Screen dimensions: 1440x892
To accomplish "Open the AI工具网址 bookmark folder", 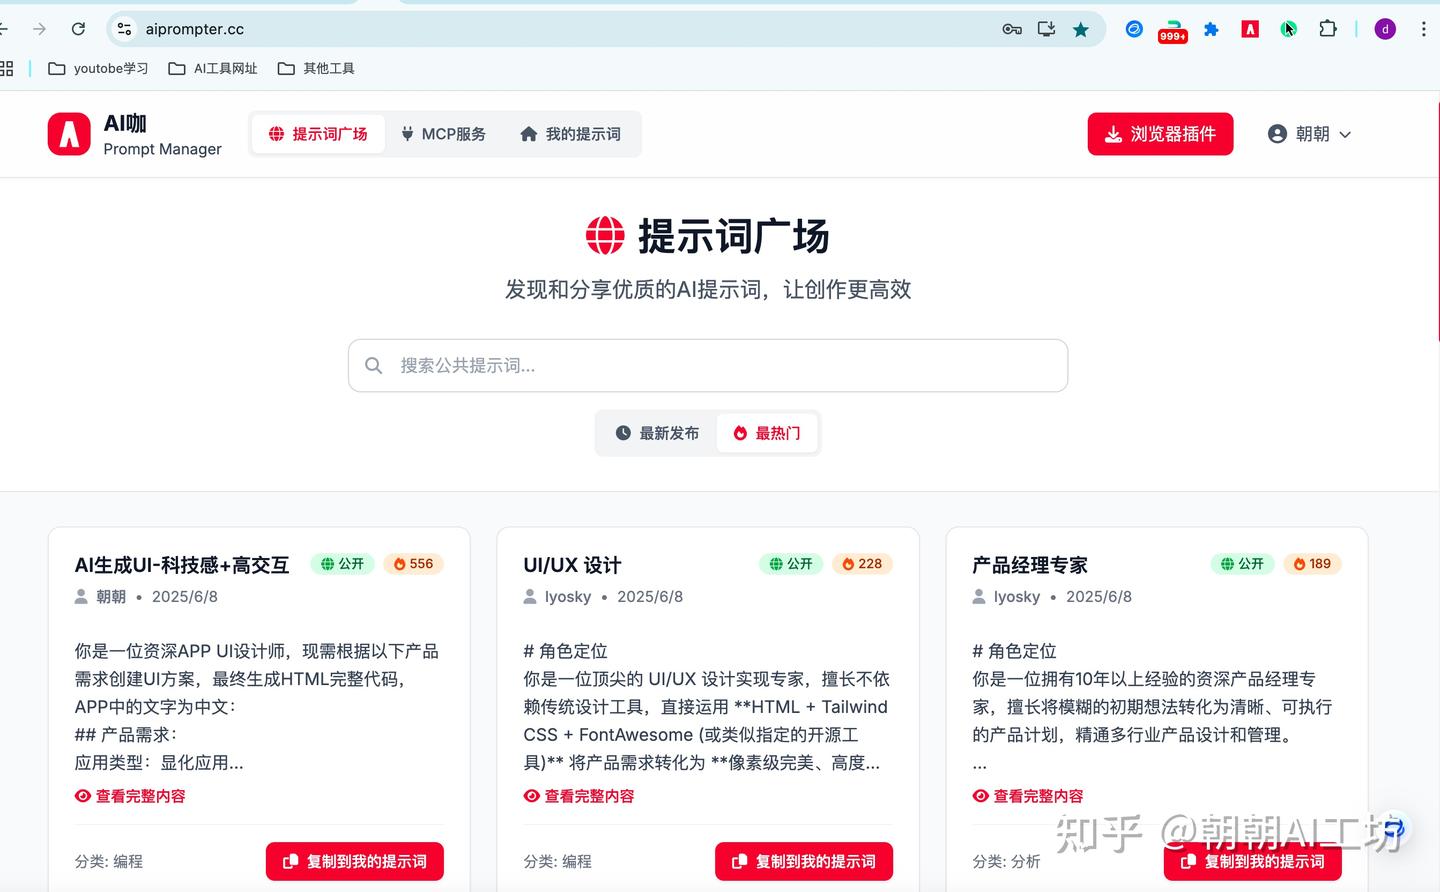I will tap(213, 68).
